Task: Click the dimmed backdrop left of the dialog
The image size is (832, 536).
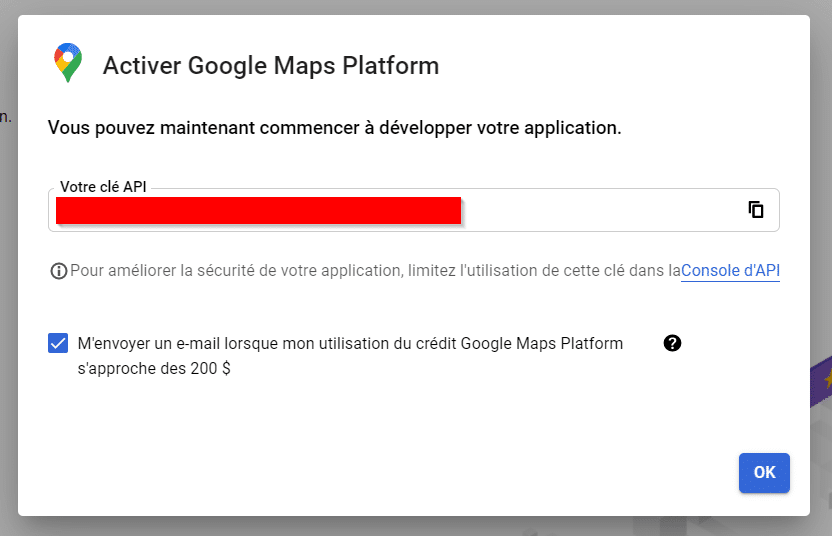Action: 8,300
